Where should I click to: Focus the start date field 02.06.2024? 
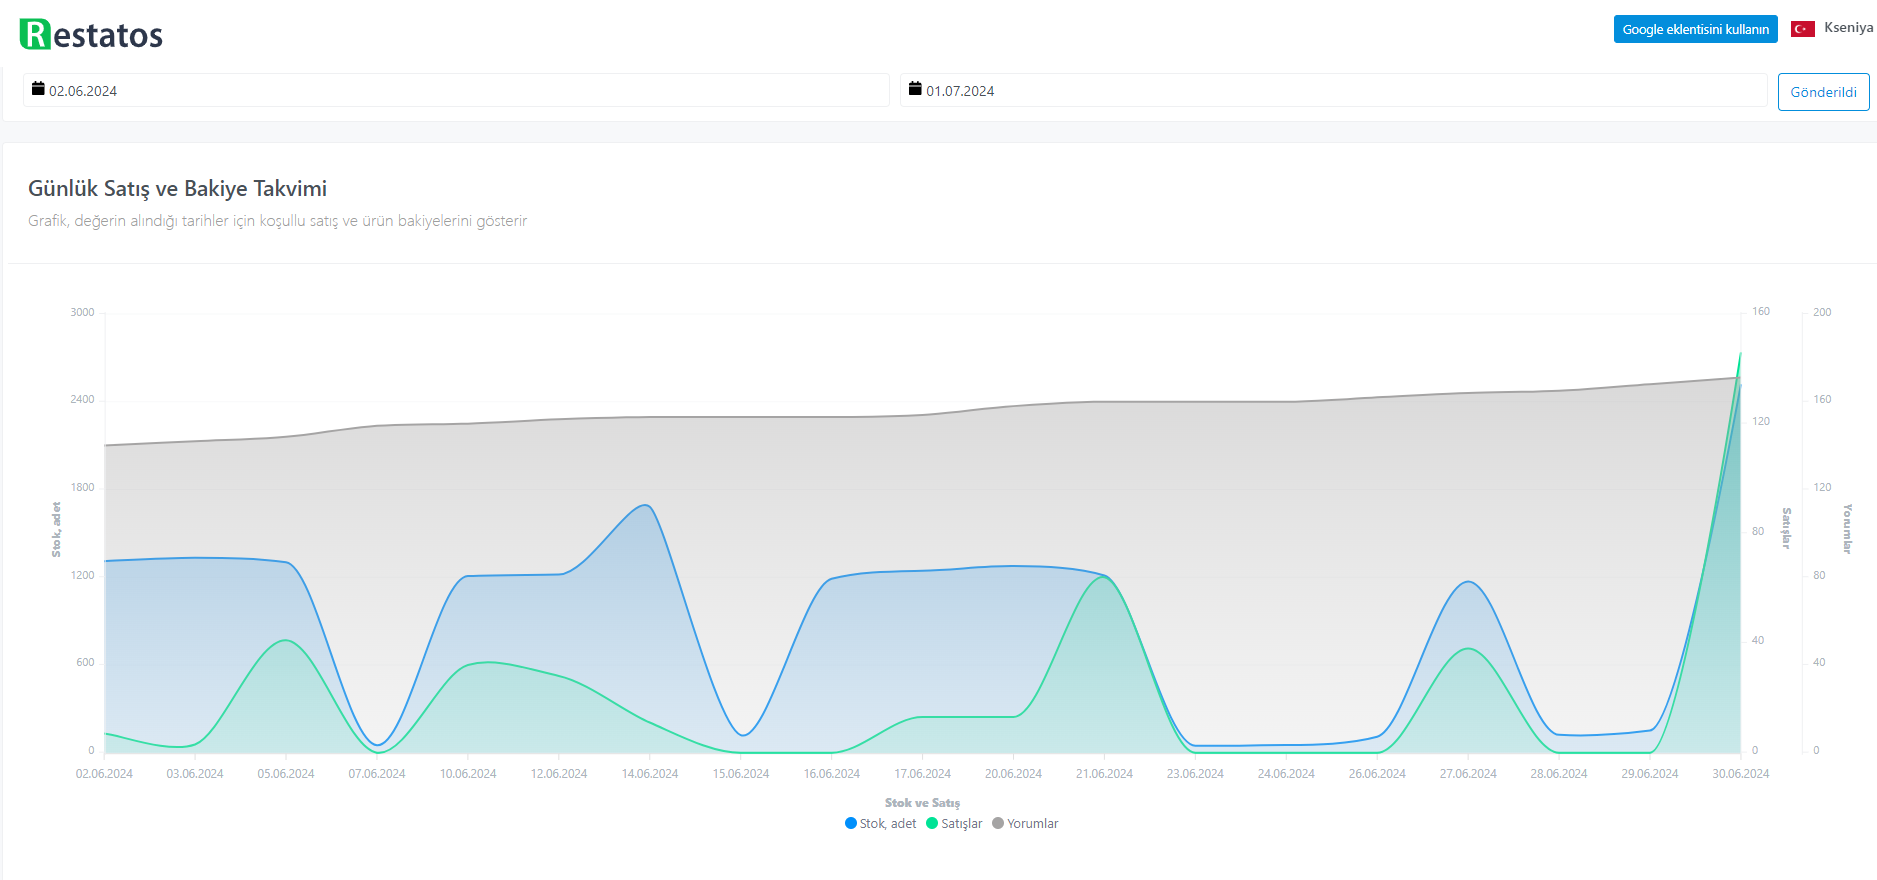tap(456, 90)
